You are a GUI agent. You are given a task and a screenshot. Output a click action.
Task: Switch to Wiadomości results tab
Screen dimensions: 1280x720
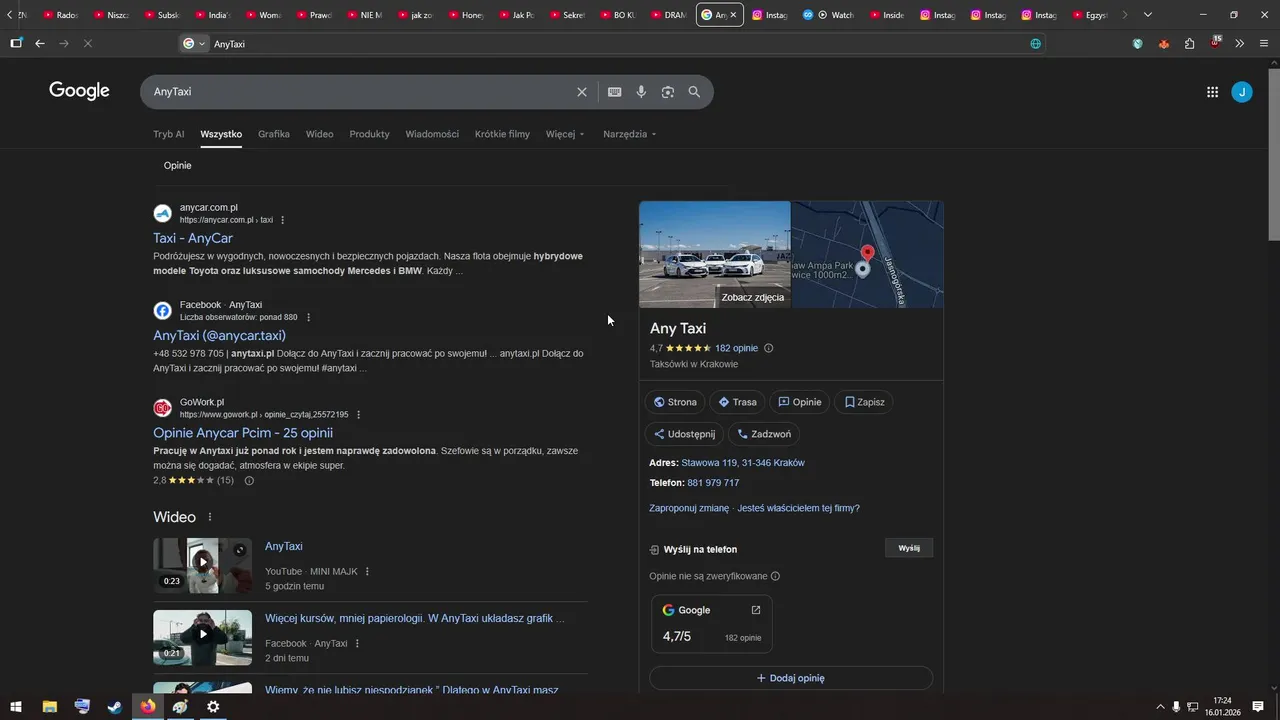432,134
